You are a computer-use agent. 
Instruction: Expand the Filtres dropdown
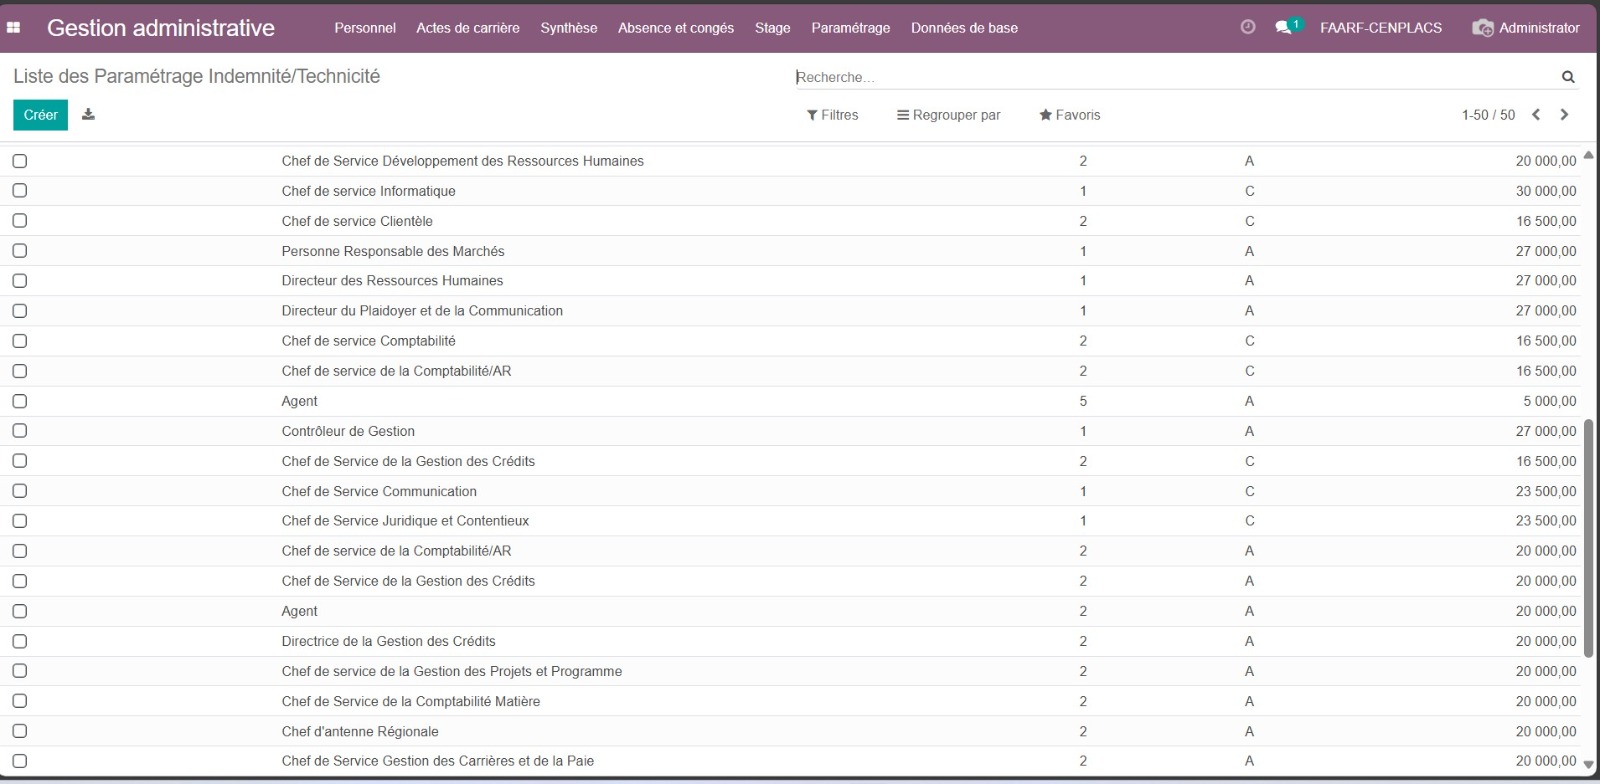(832, 115)
